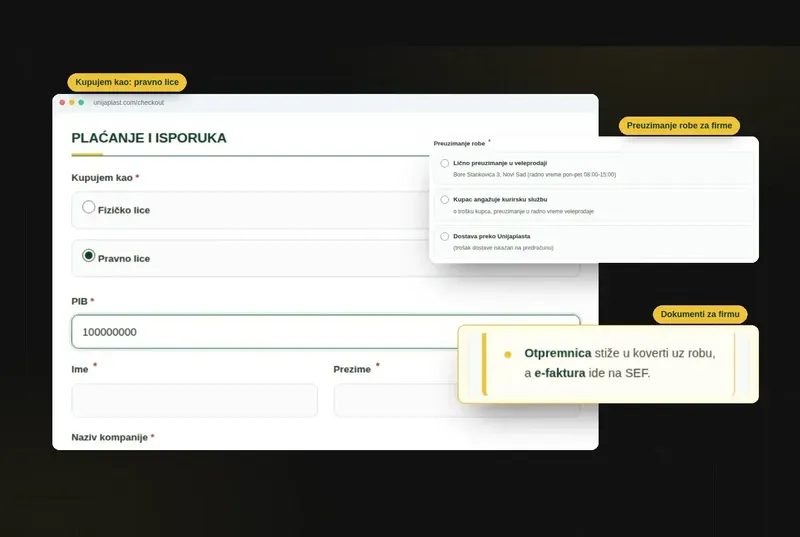Select the Fizičko lice radio button
Image resolution: width=800 pixels, height=537 pixels.
click(x=89, y=207)
